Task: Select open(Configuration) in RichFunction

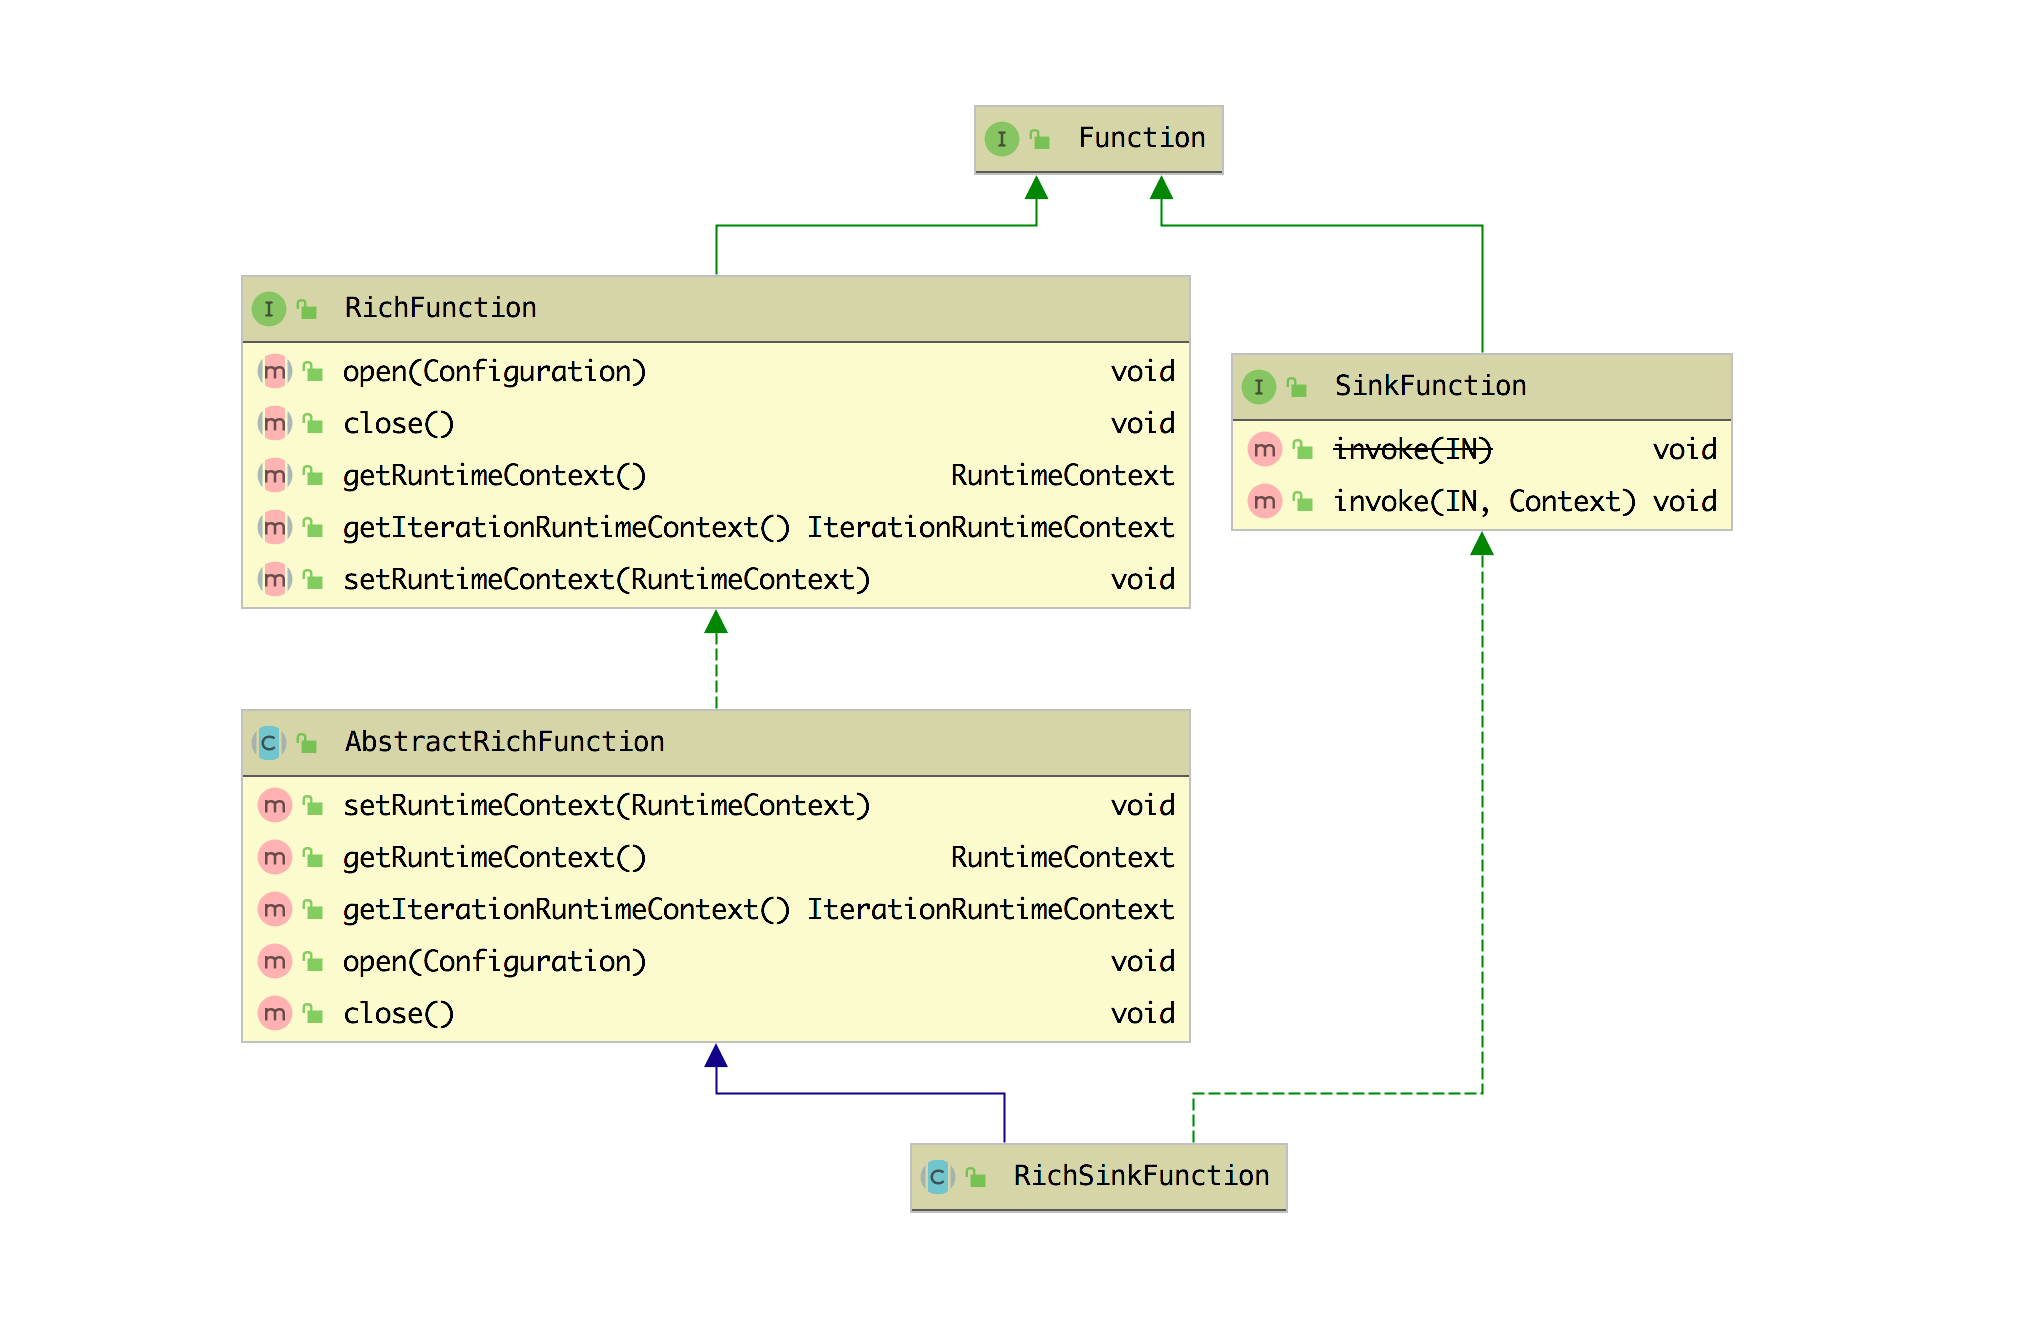Action: (495, 372)
